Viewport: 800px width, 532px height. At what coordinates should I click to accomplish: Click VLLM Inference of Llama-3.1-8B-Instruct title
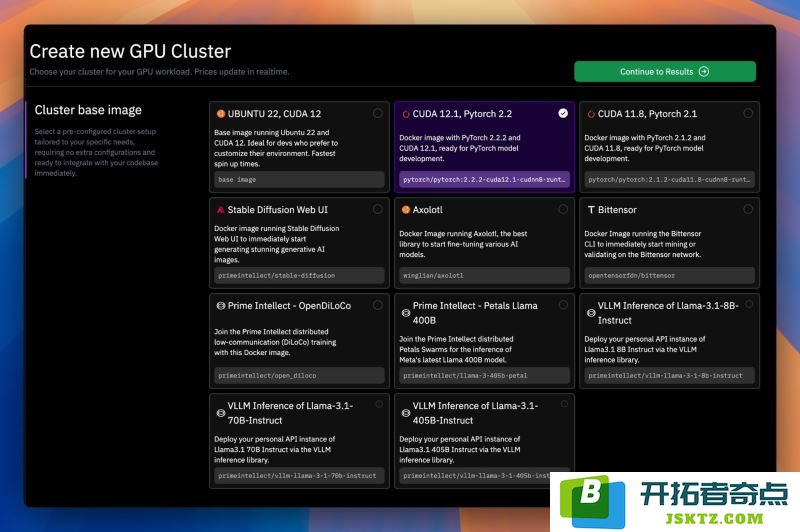pyautogui.click(x=668, y=313)
